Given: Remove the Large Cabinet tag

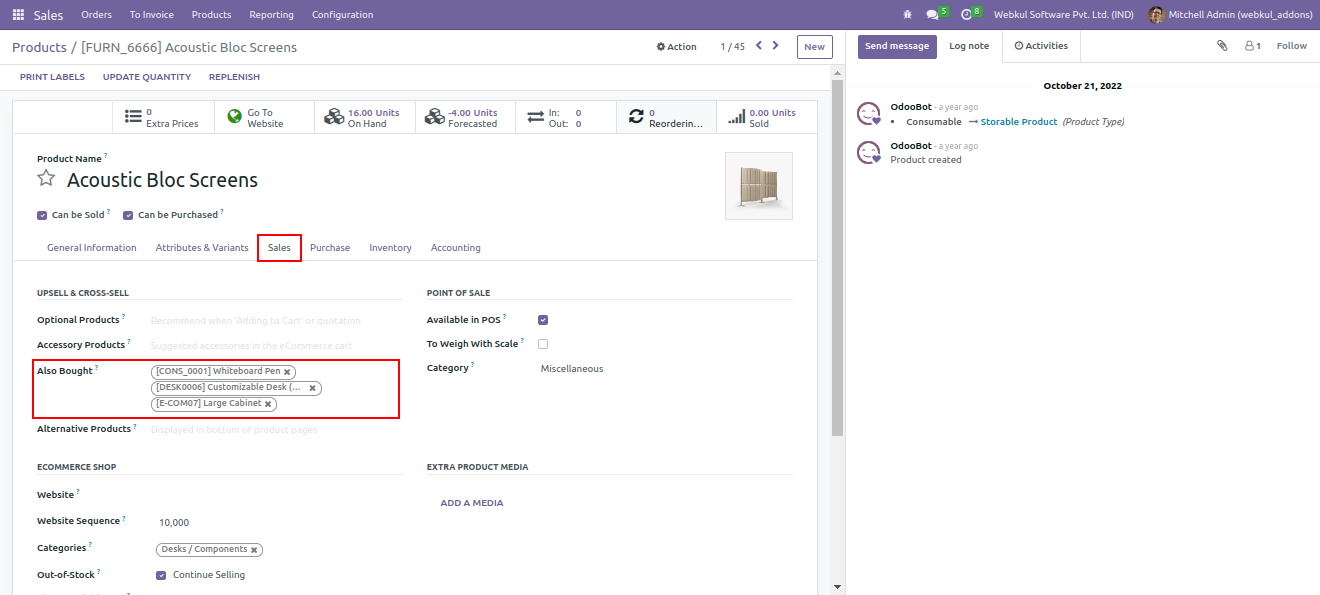Looking at the screenshot, I should [268, 404].
